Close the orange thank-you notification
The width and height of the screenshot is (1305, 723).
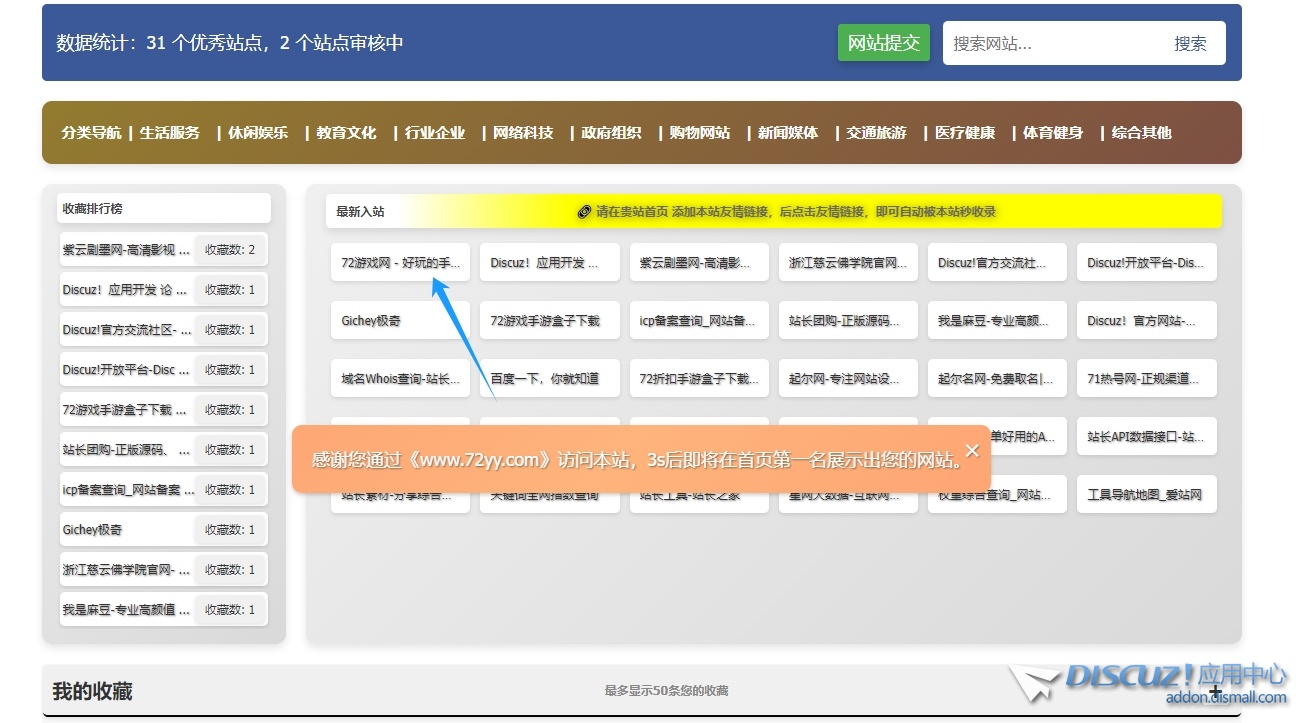point(972,451)
